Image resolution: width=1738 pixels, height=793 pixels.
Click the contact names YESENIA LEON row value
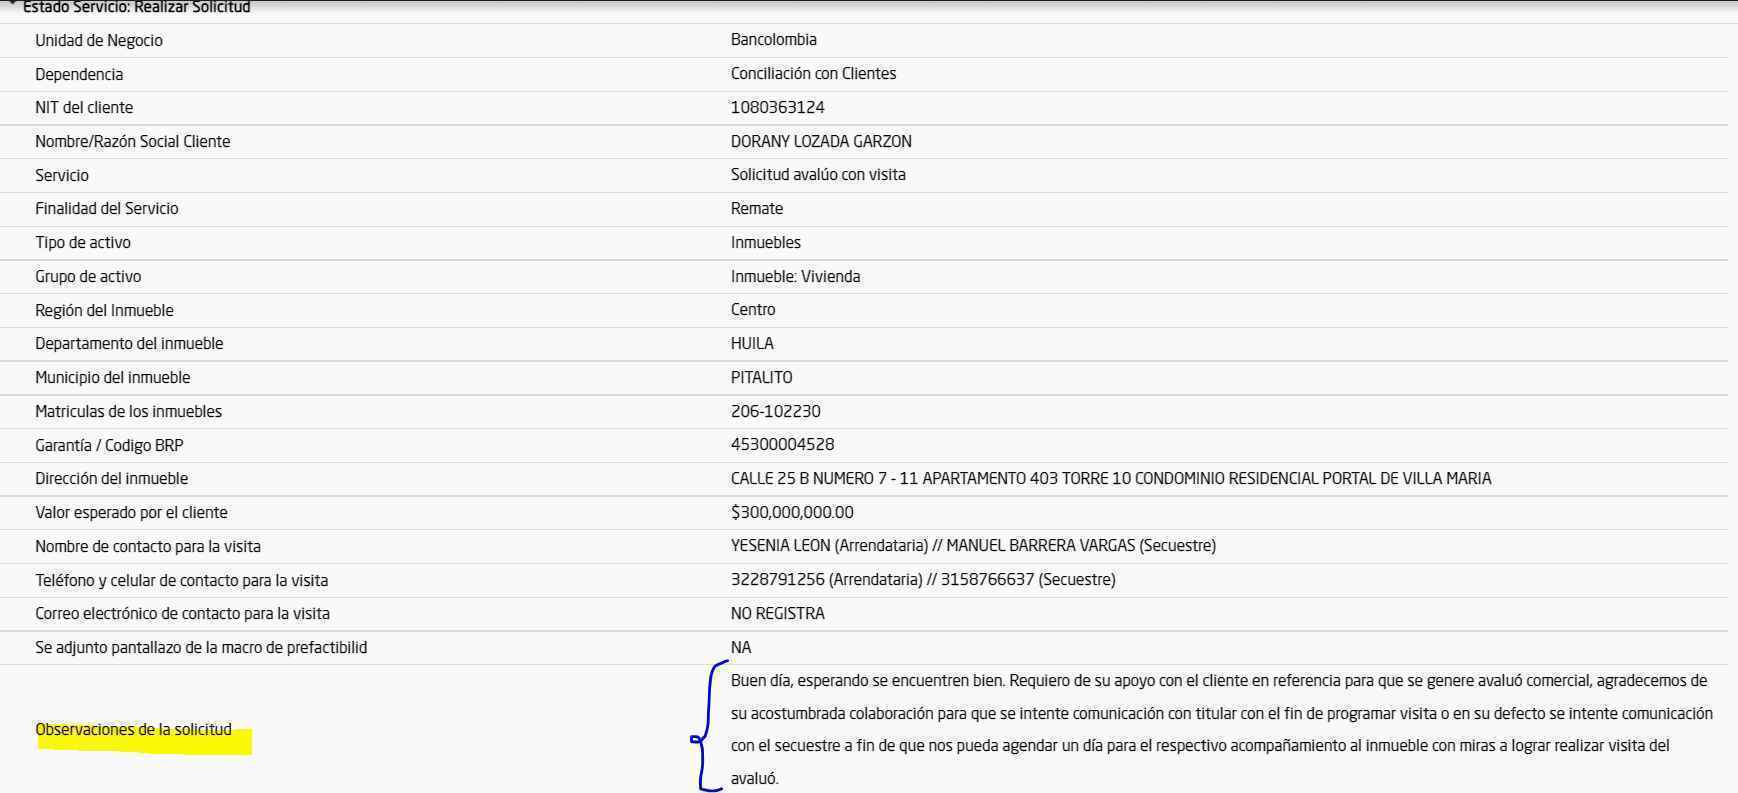(x=972, y=546)
